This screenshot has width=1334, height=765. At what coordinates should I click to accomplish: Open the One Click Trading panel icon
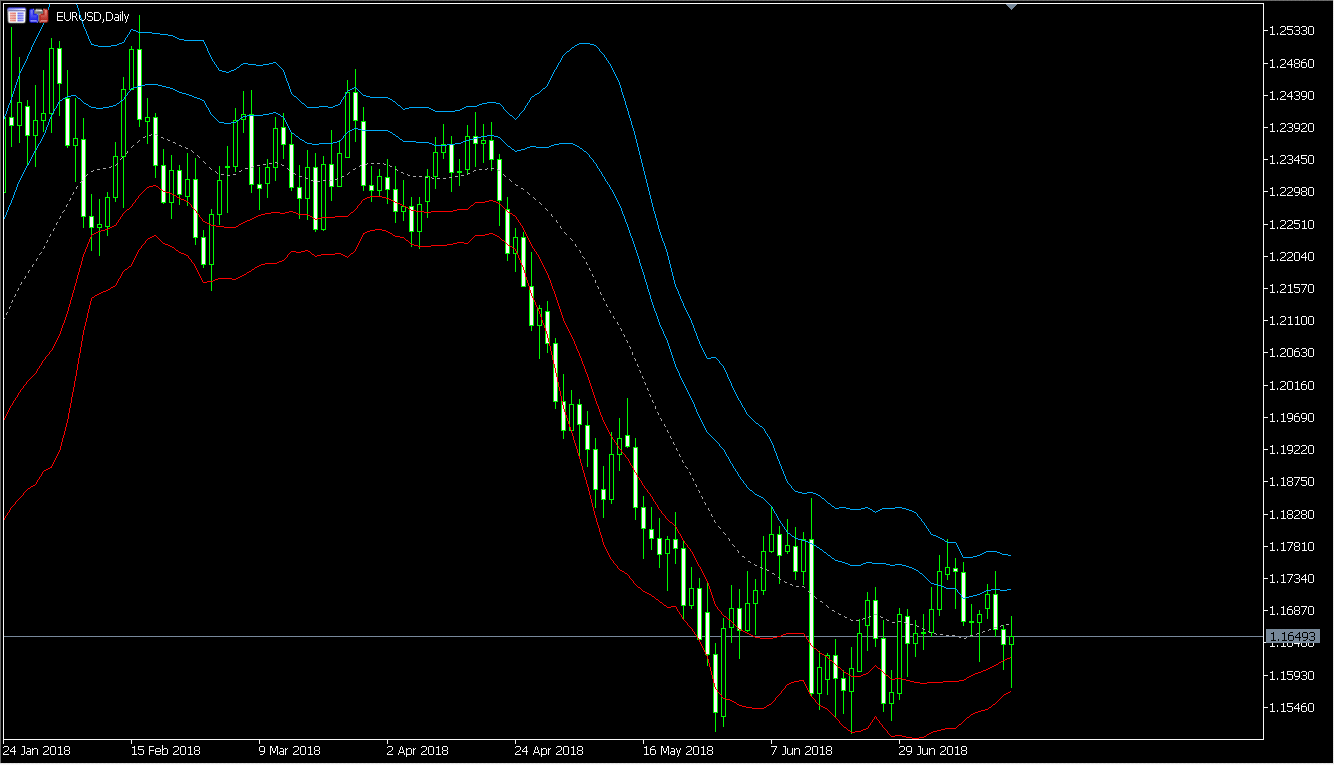16,16
